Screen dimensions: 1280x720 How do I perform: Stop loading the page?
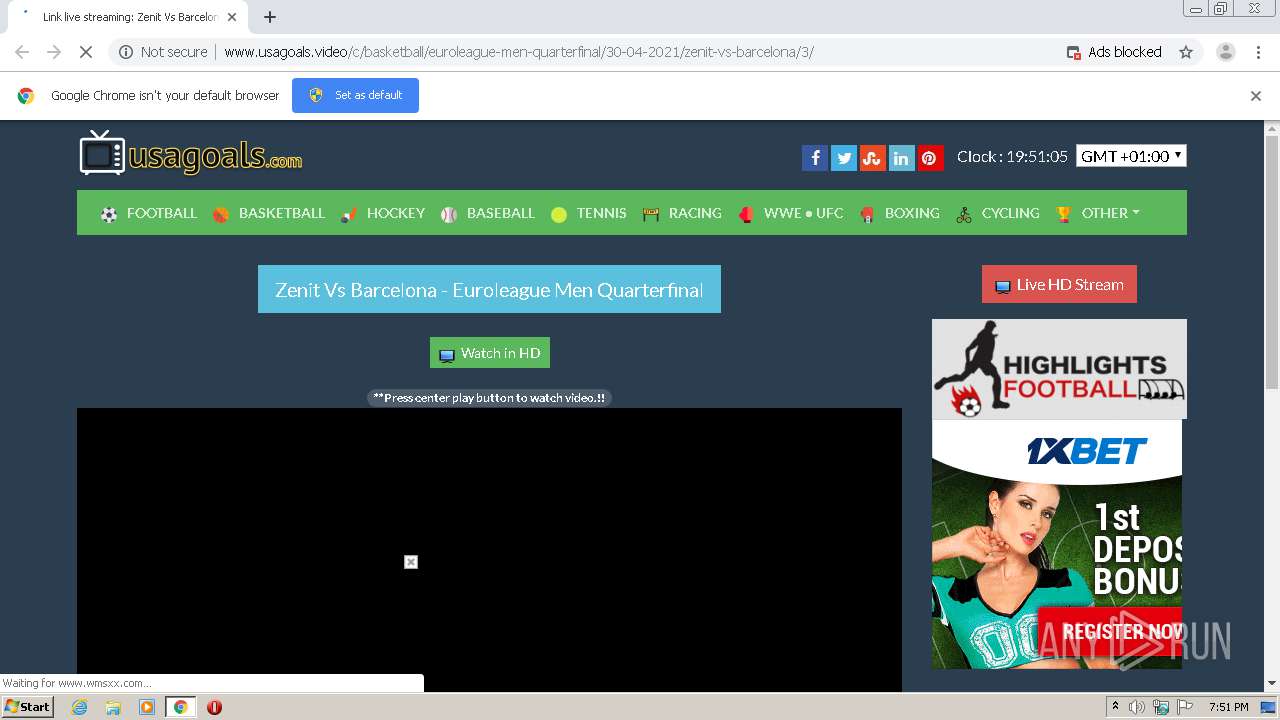pyautogui.click(x=85, y=52)
